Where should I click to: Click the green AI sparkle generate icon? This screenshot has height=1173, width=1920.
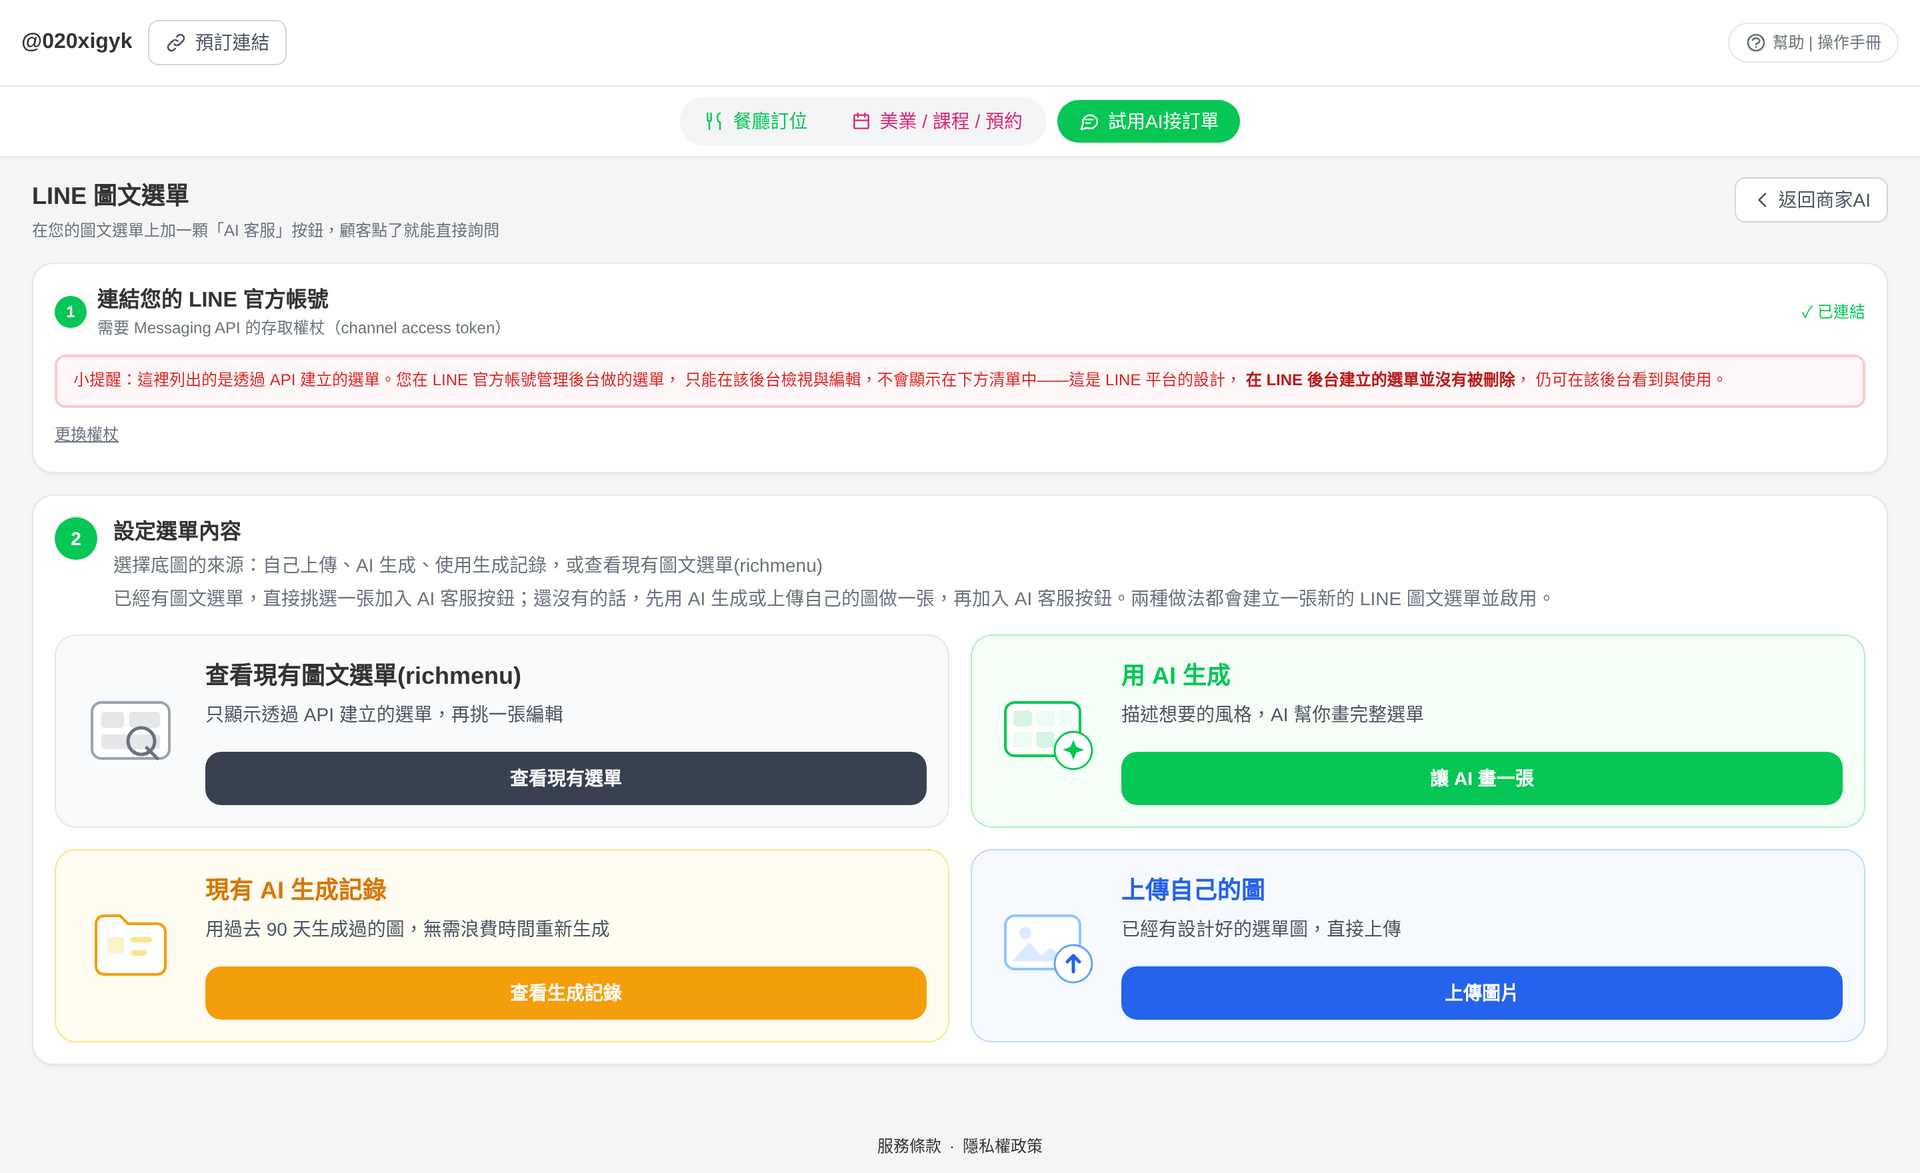tap(1047, 735)
